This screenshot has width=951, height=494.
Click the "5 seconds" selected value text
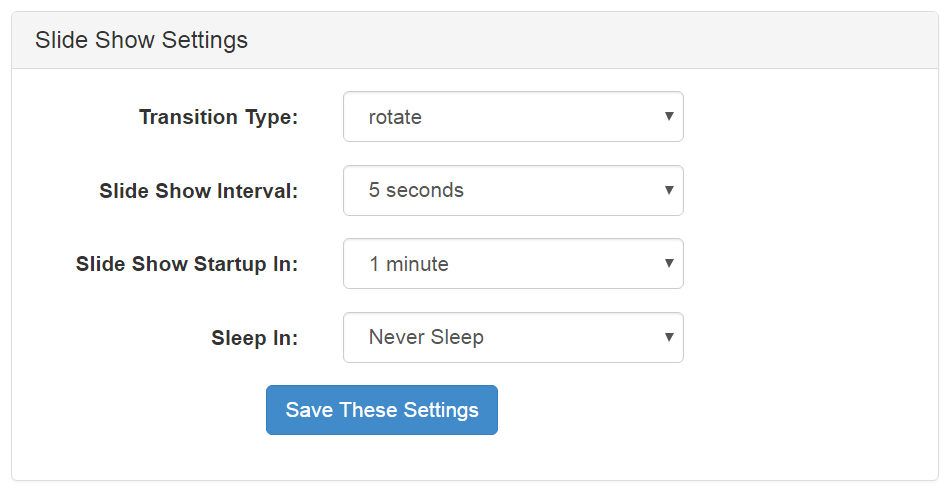[416, 190]
